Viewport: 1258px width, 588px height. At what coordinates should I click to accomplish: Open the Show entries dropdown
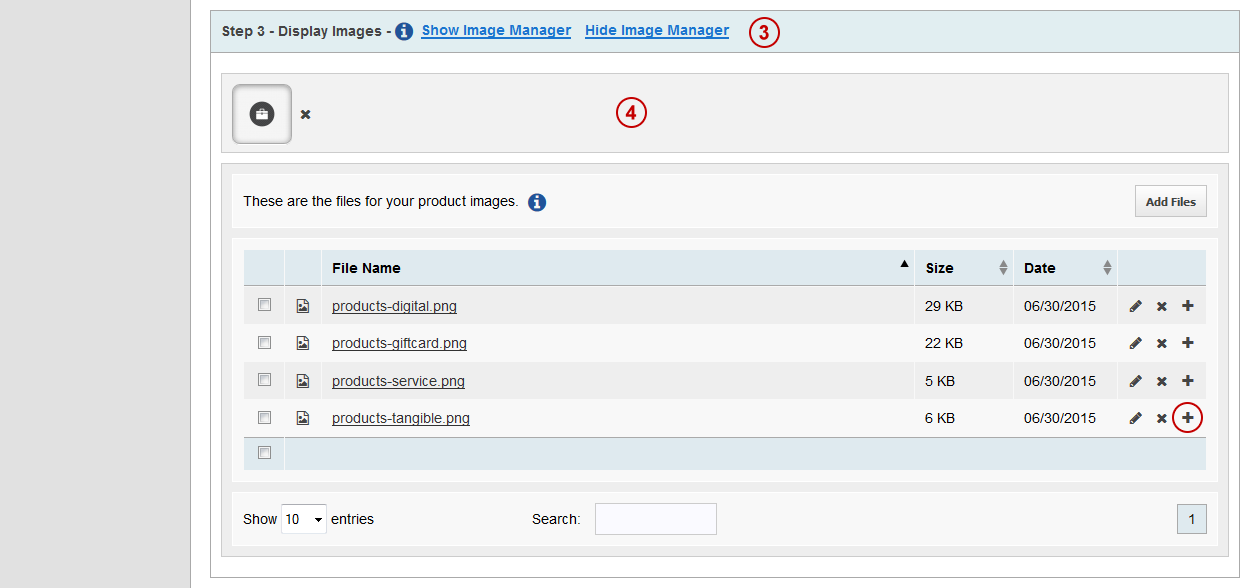point(304,519)
